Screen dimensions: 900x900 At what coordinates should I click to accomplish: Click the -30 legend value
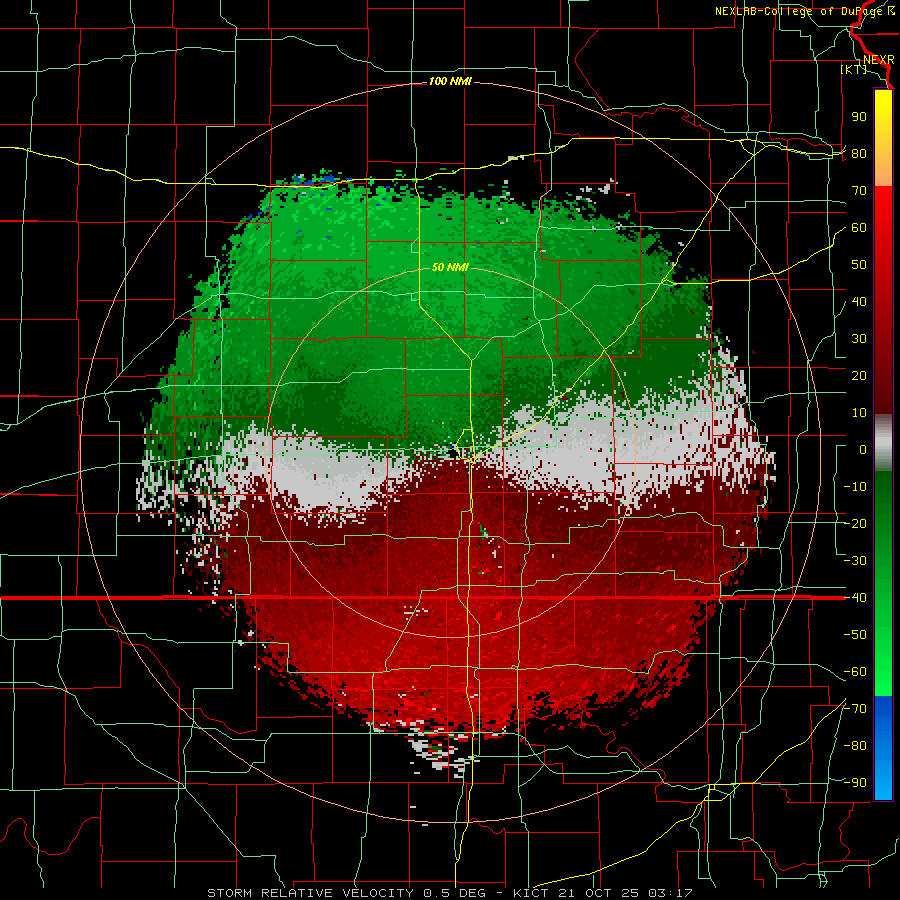click(x=855, y=561)
